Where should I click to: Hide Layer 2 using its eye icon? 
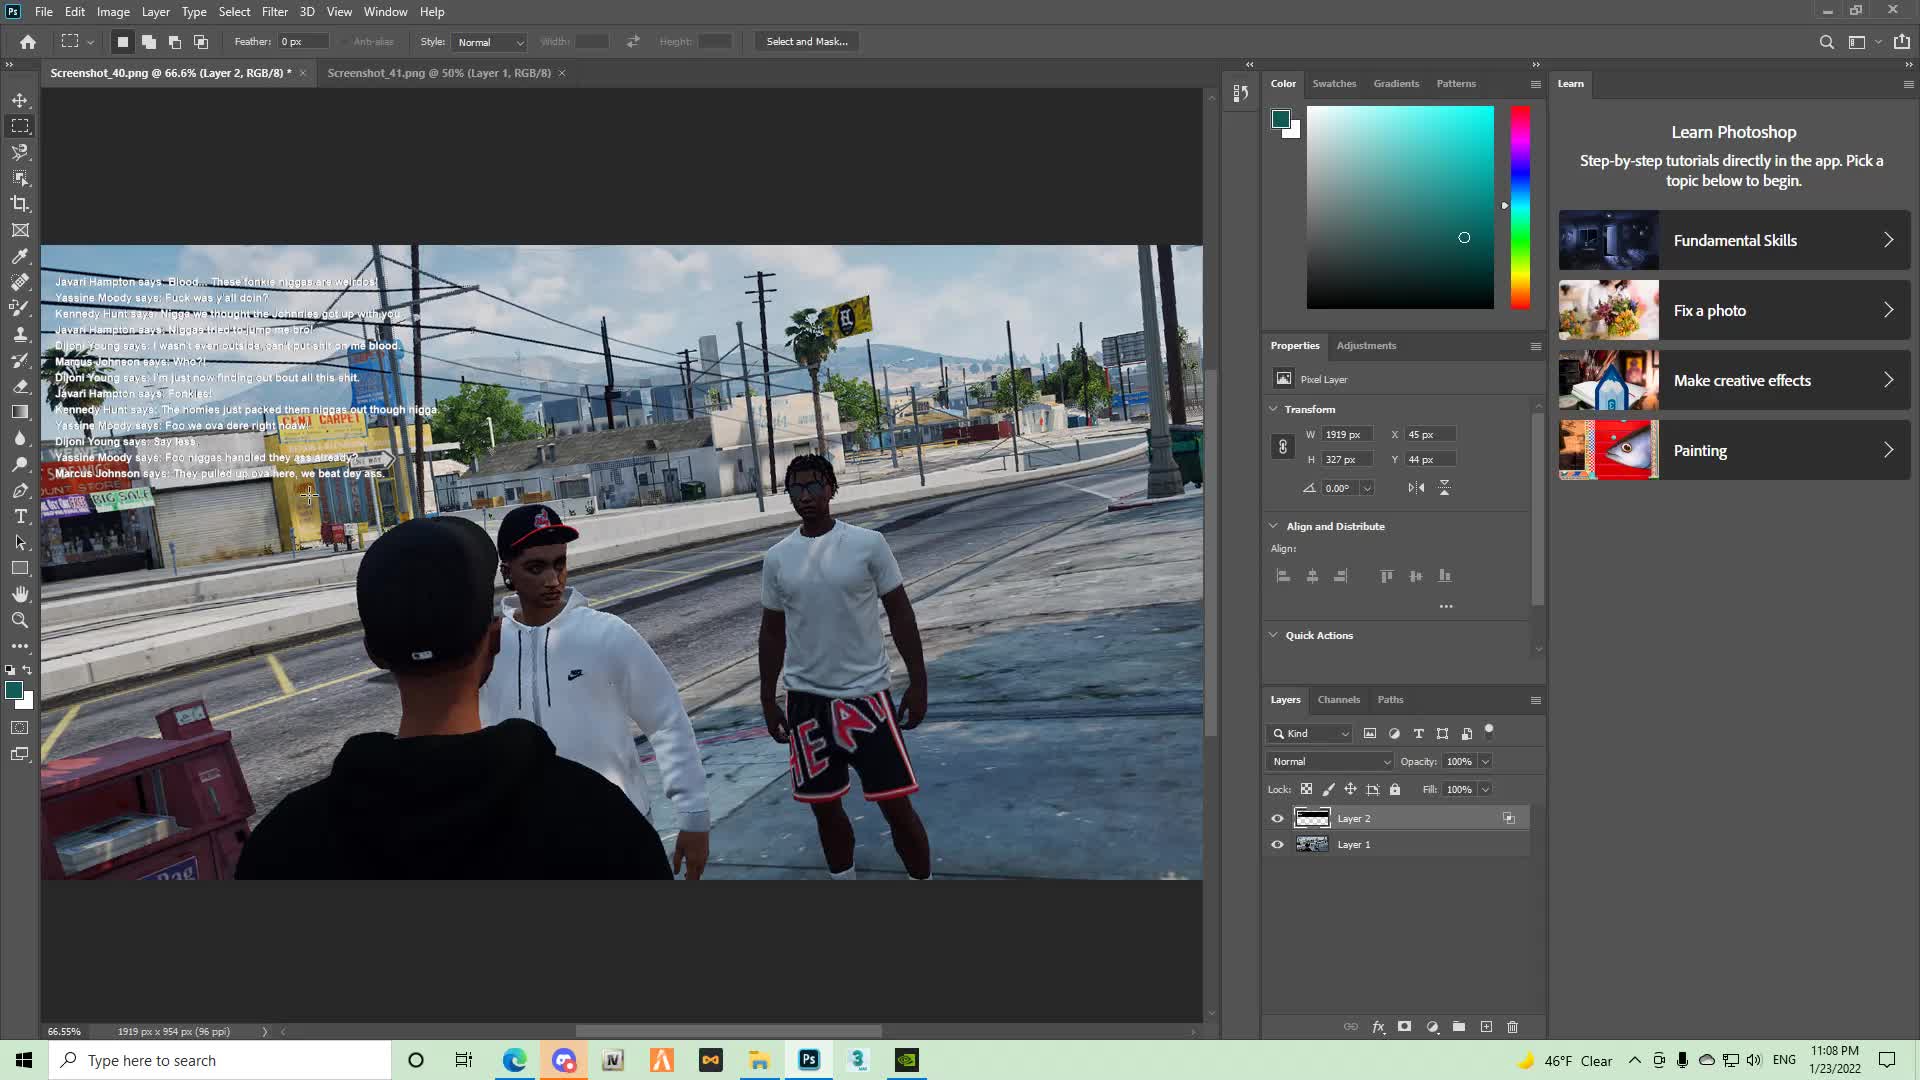tap(1277, 819)
